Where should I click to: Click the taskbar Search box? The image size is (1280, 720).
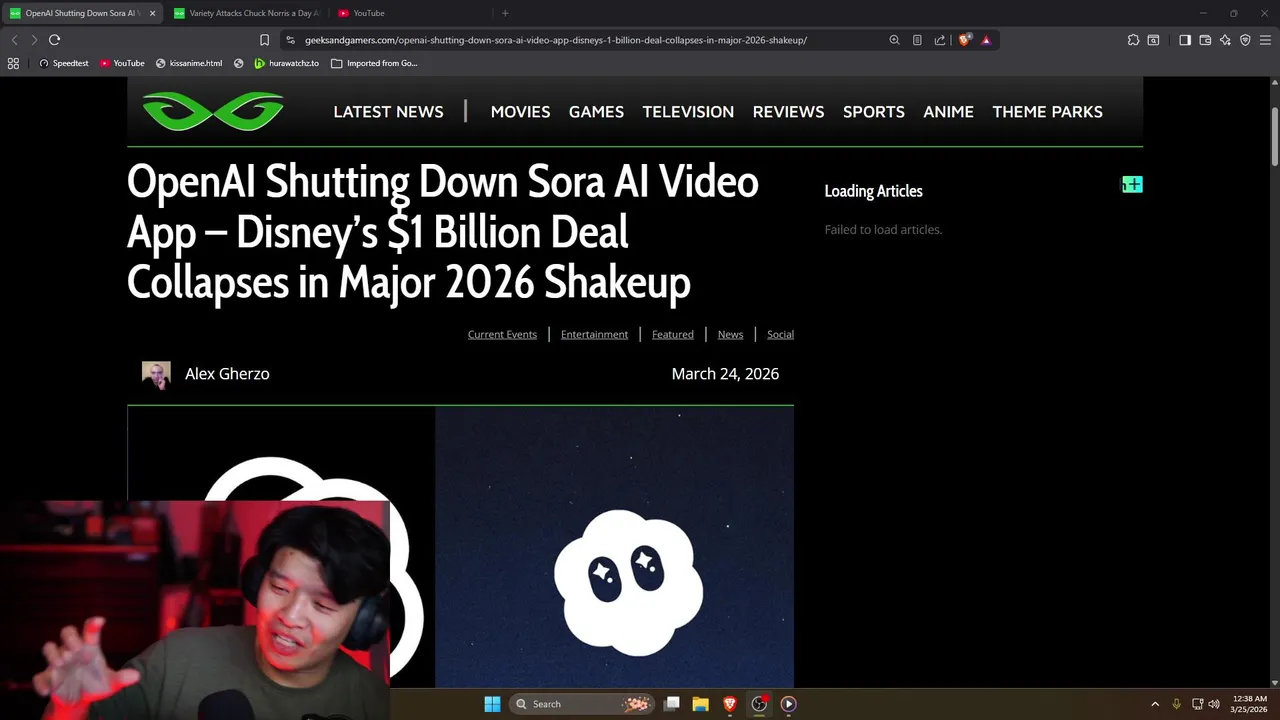pos(581,704)
